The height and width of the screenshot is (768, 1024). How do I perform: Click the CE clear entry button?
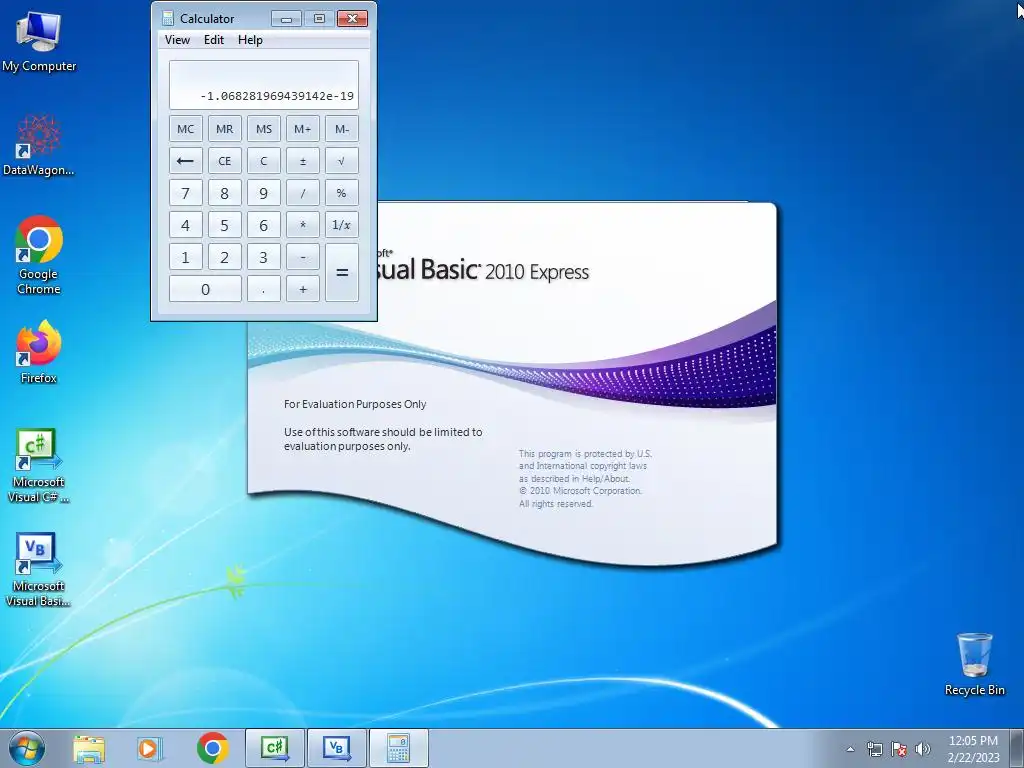coord(225,161)
